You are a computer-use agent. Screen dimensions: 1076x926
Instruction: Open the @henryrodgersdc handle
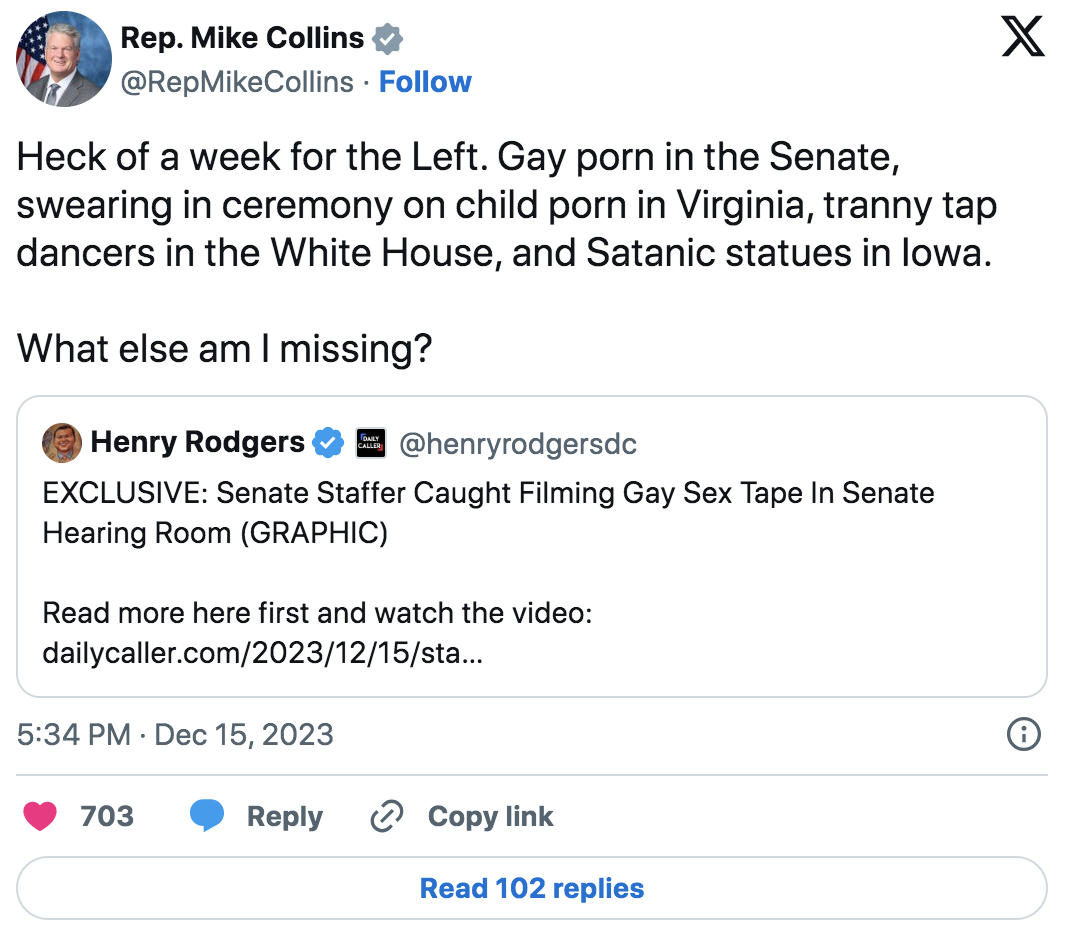(x=517, y=443)
